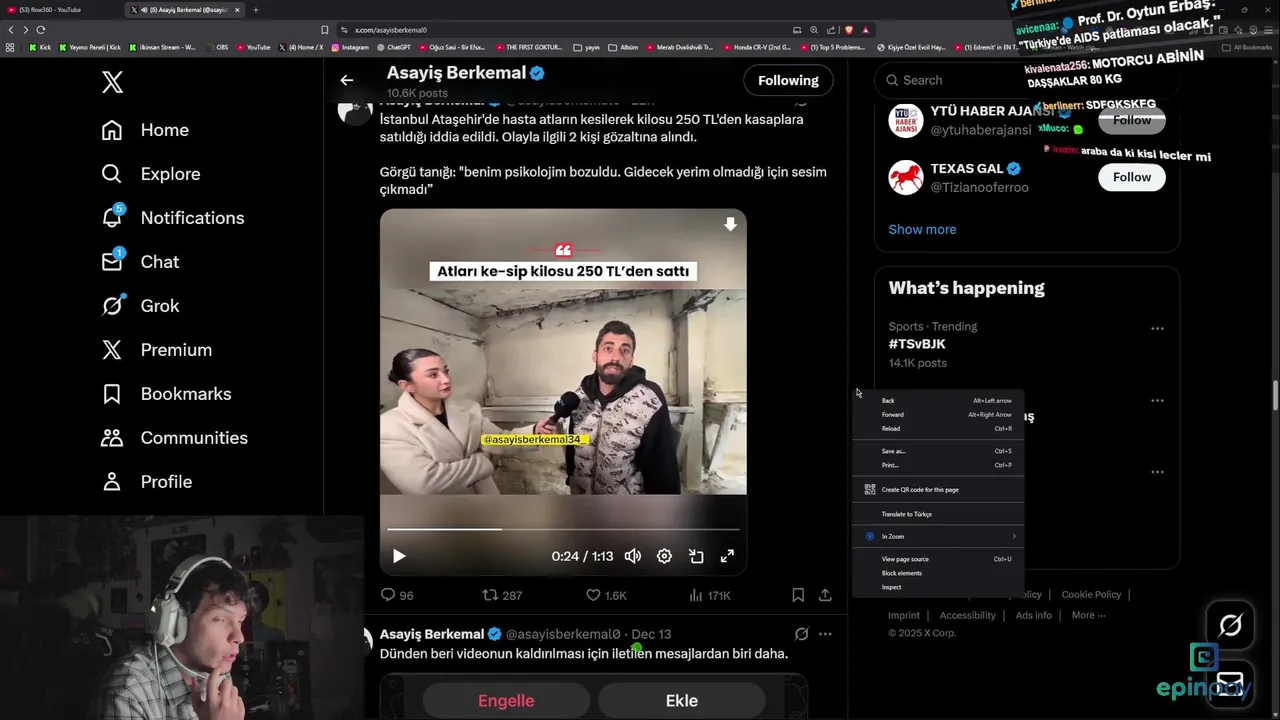Open Bookmarks in the sidebar
1280x720 pixels.
click(x=166, y=394)
